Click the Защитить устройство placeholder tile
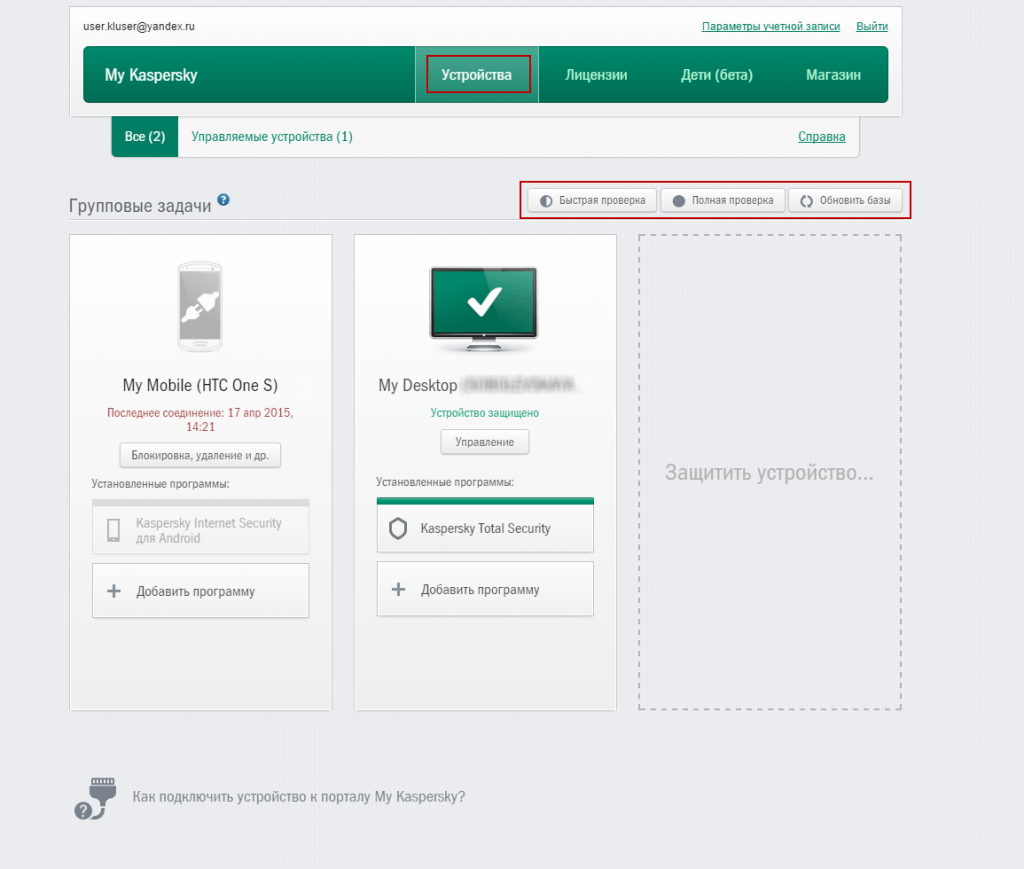Viewport: 1024px width, 869px height. 769,473
